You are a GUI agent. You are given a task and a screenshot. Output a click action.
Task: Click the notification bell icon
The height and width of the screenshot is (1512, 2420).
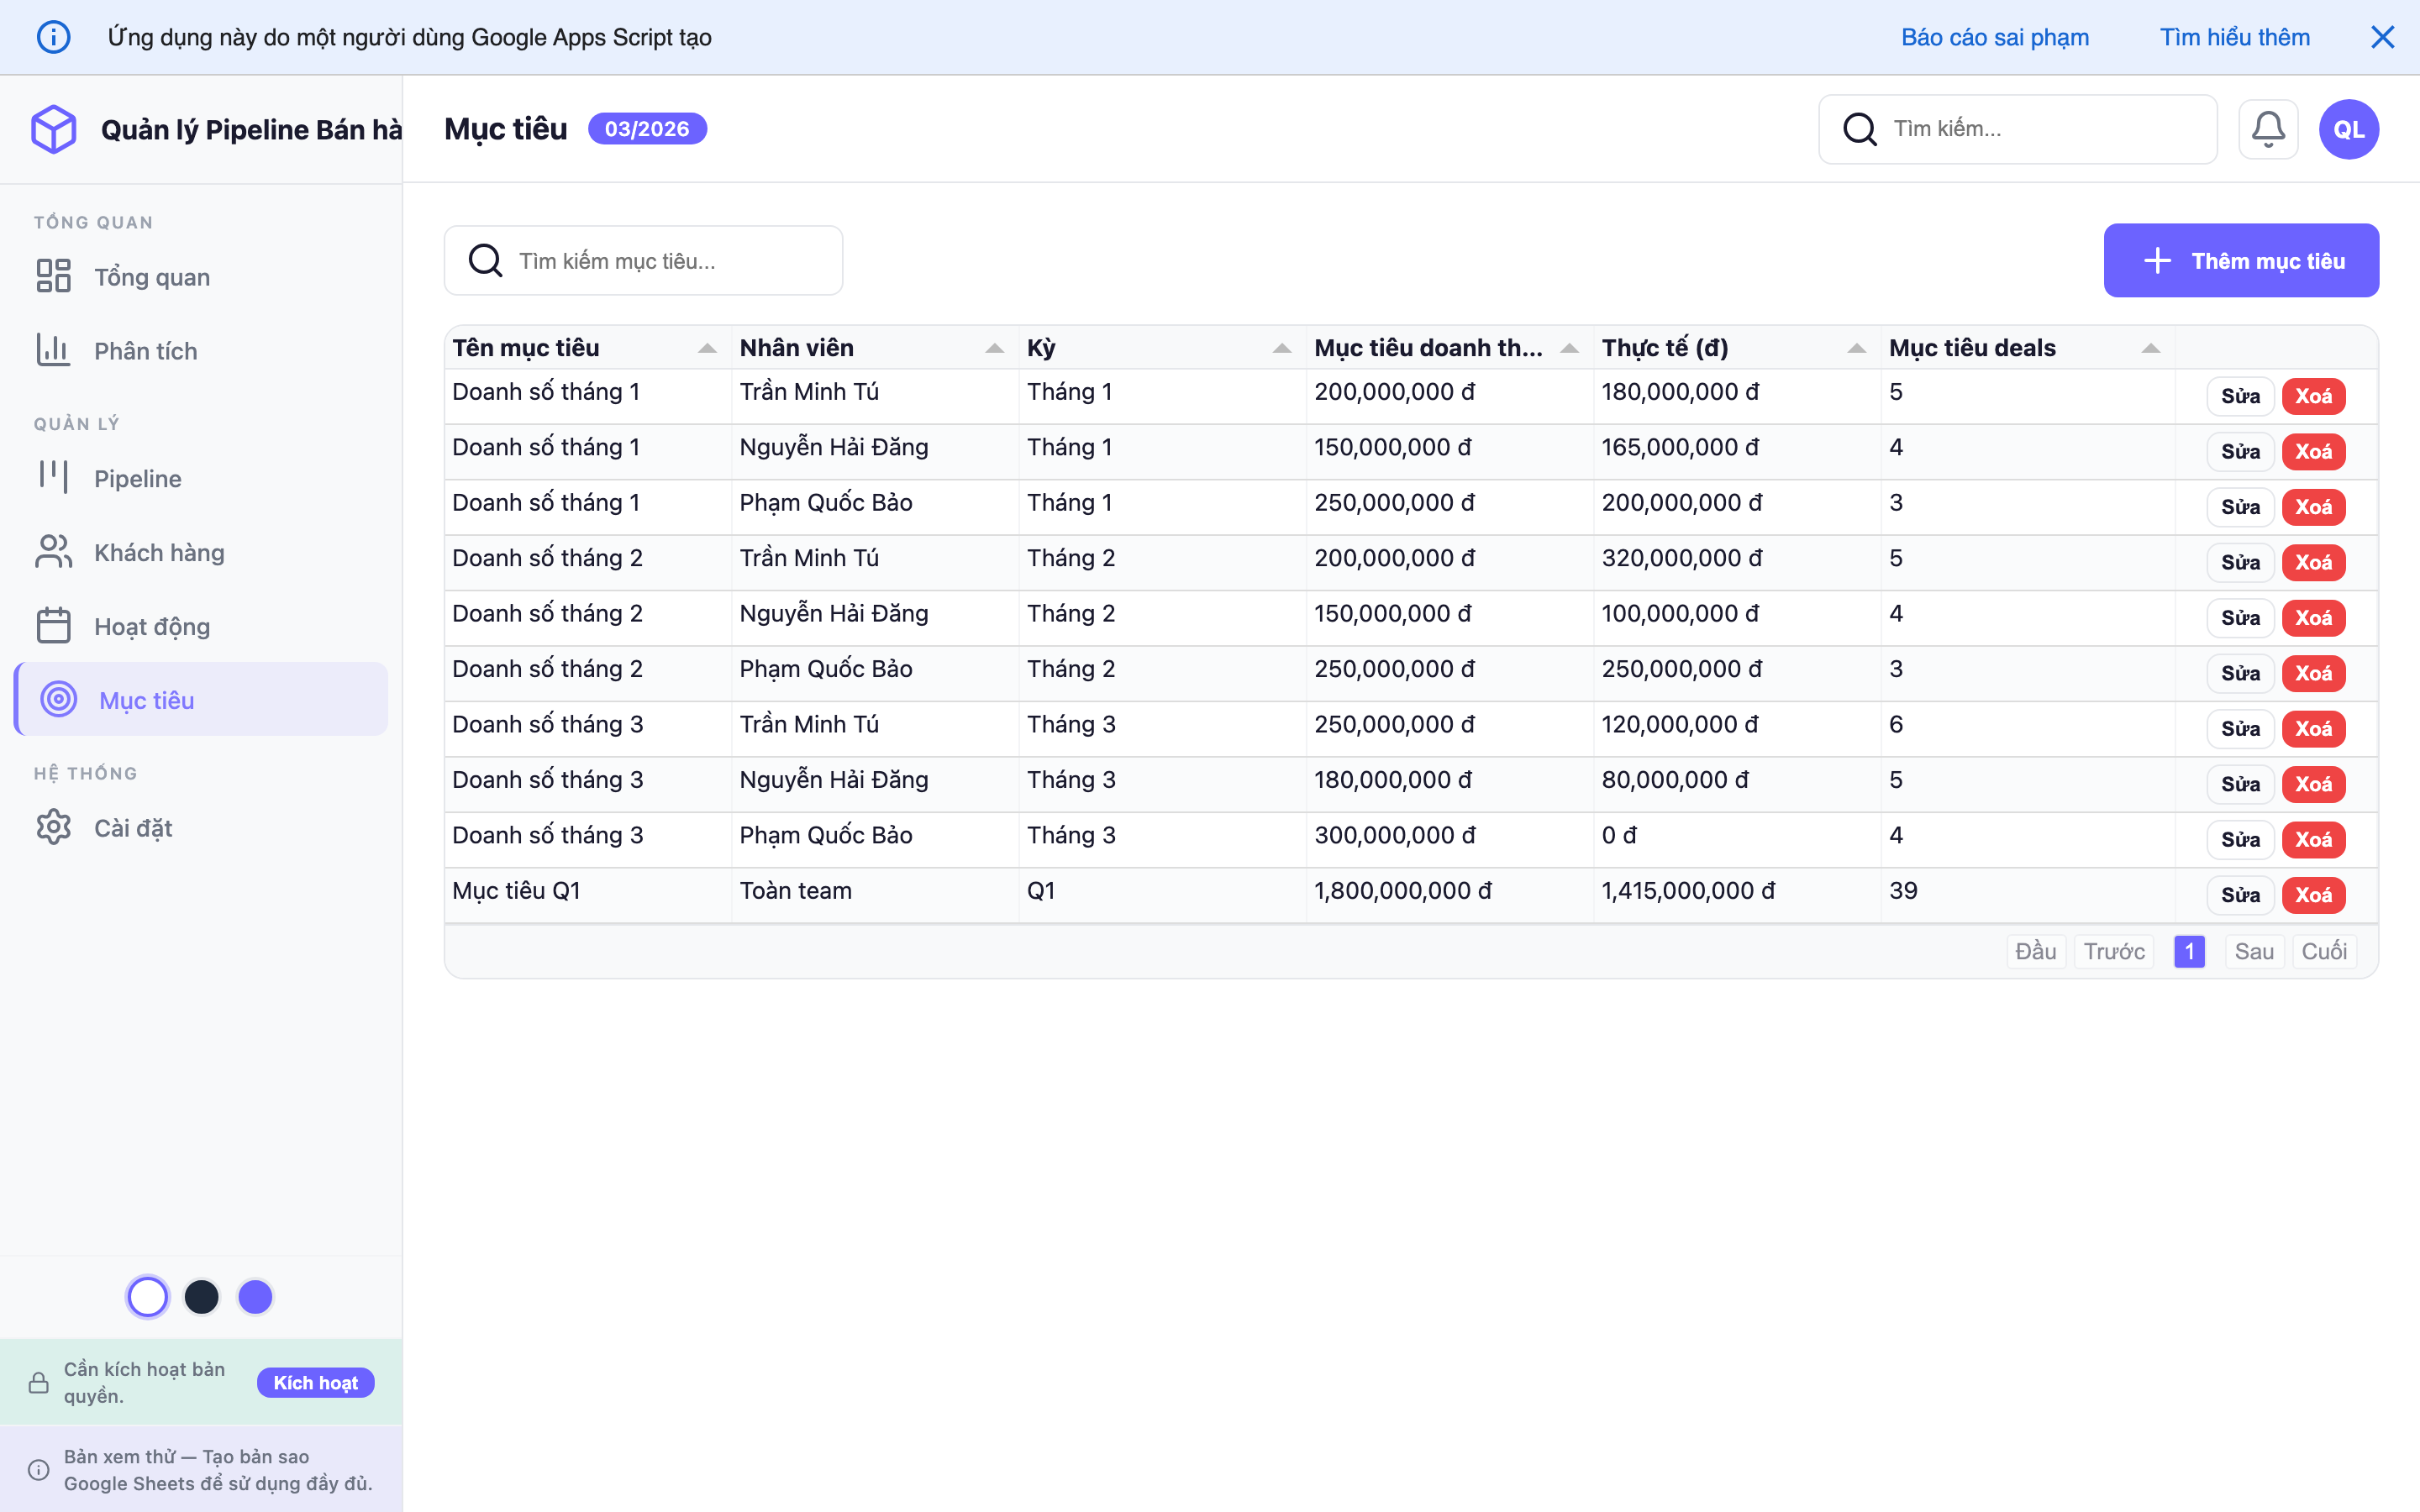coord(2269,128)
